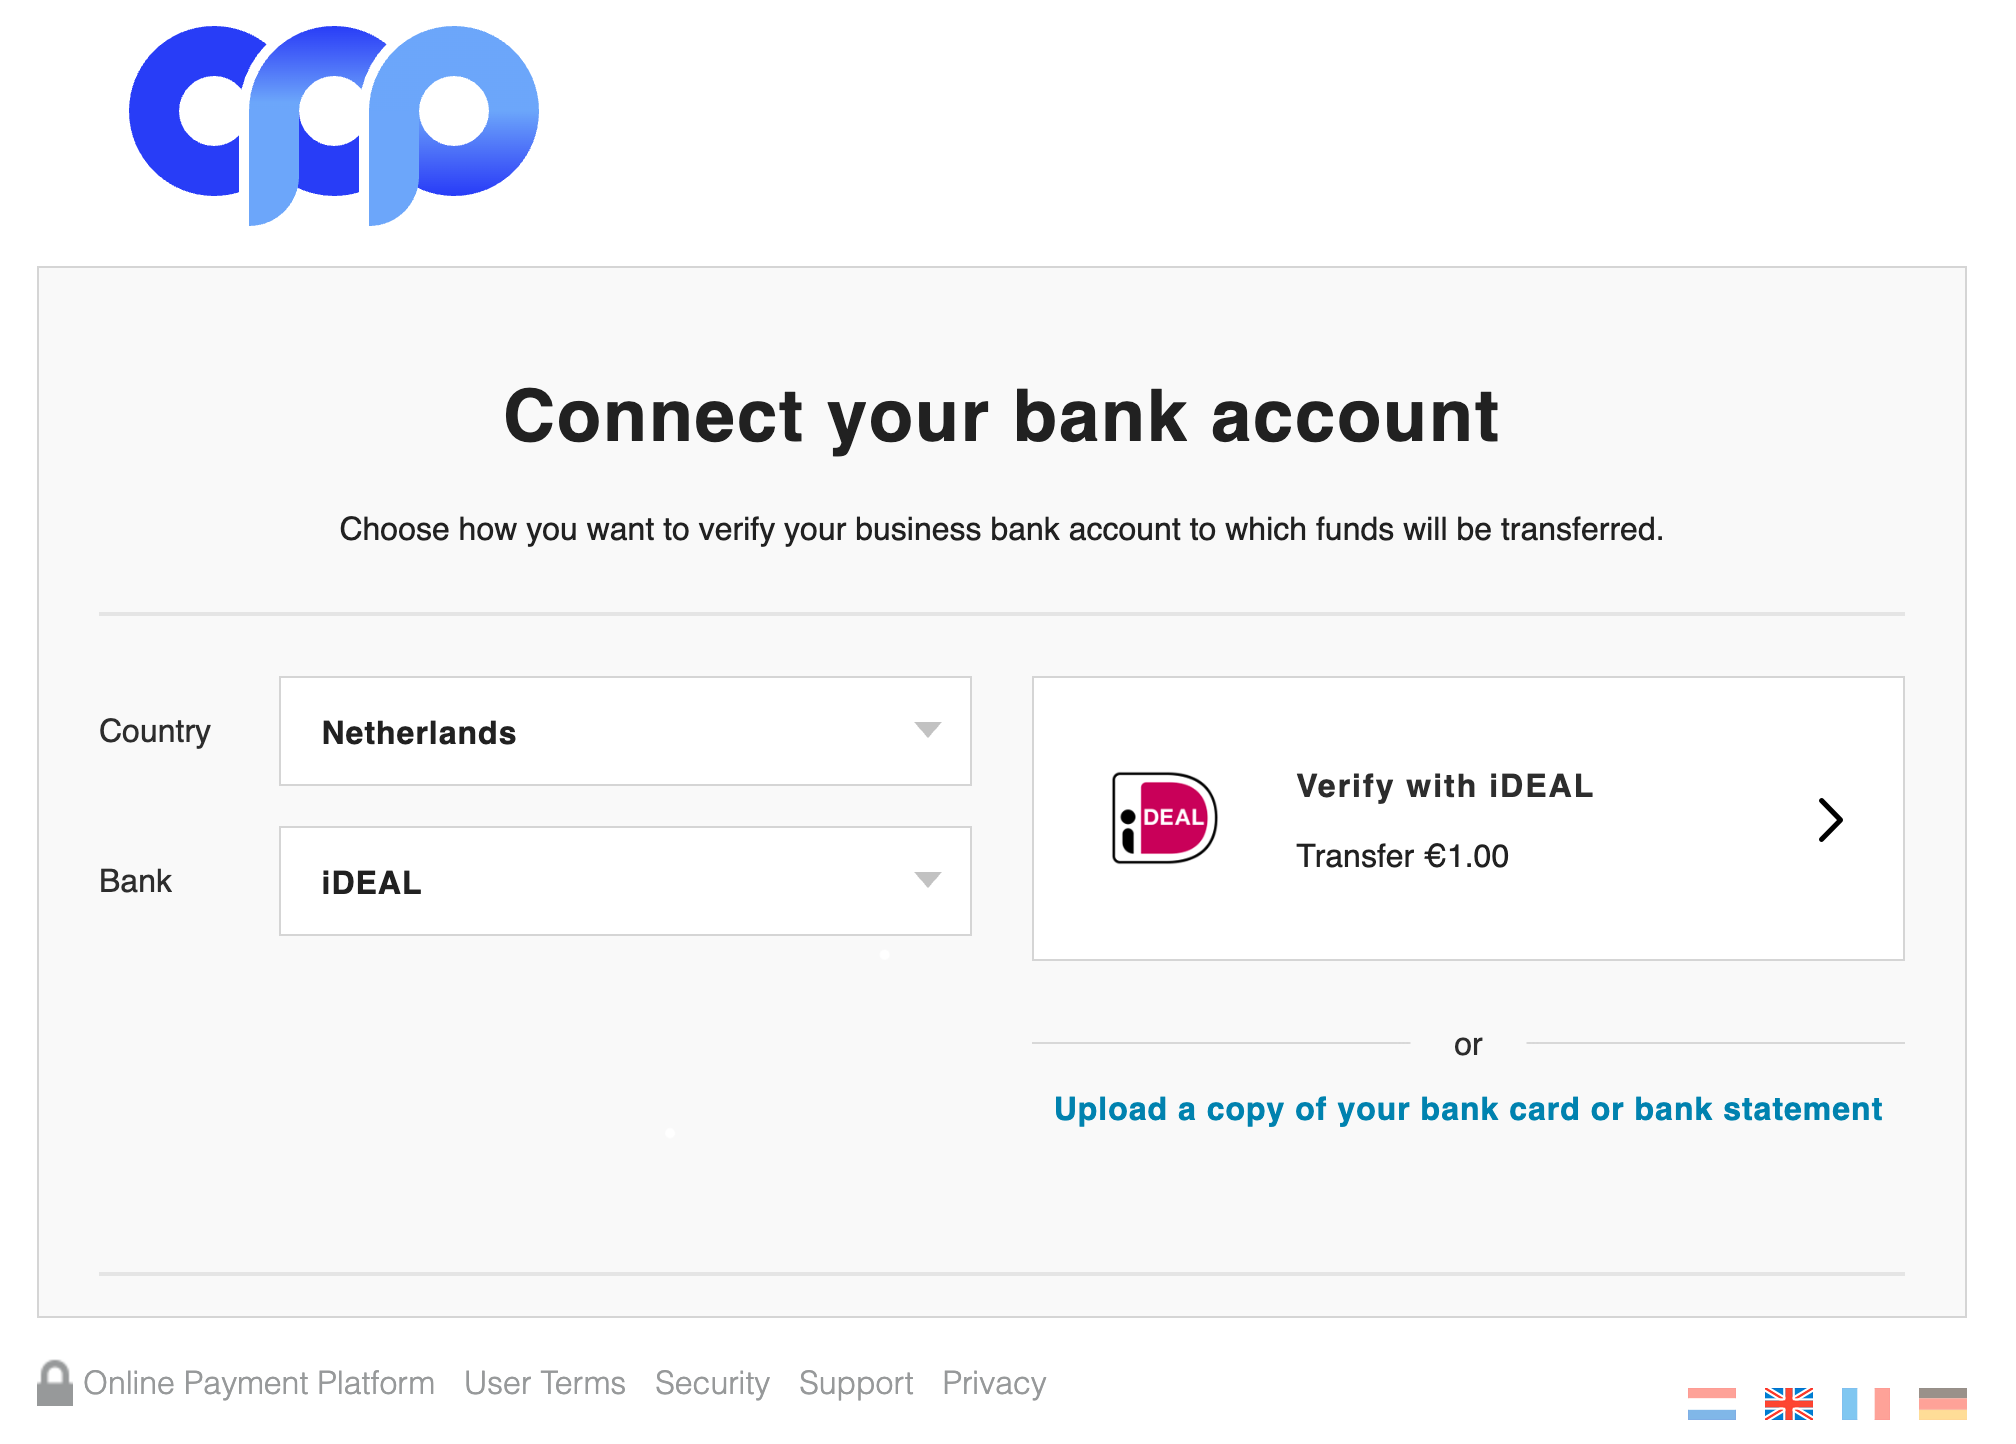This screenshot has height=1444, width=2016.
Task: Upload a copy of bank card or statement
Action: [x=1467, y=1109]
